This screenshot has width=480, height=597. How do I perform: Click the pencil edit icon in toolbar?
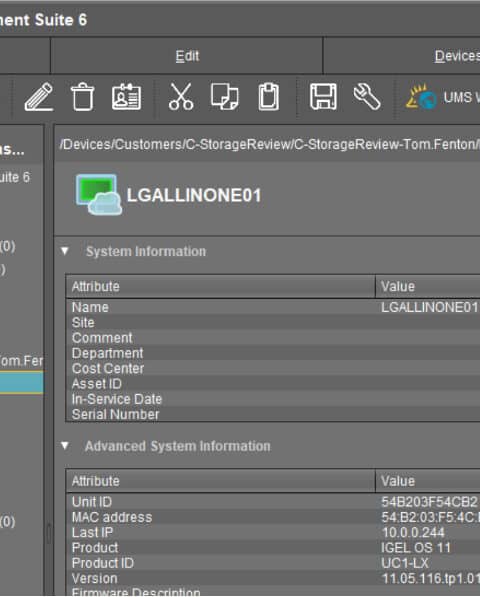tap(39, 97)
